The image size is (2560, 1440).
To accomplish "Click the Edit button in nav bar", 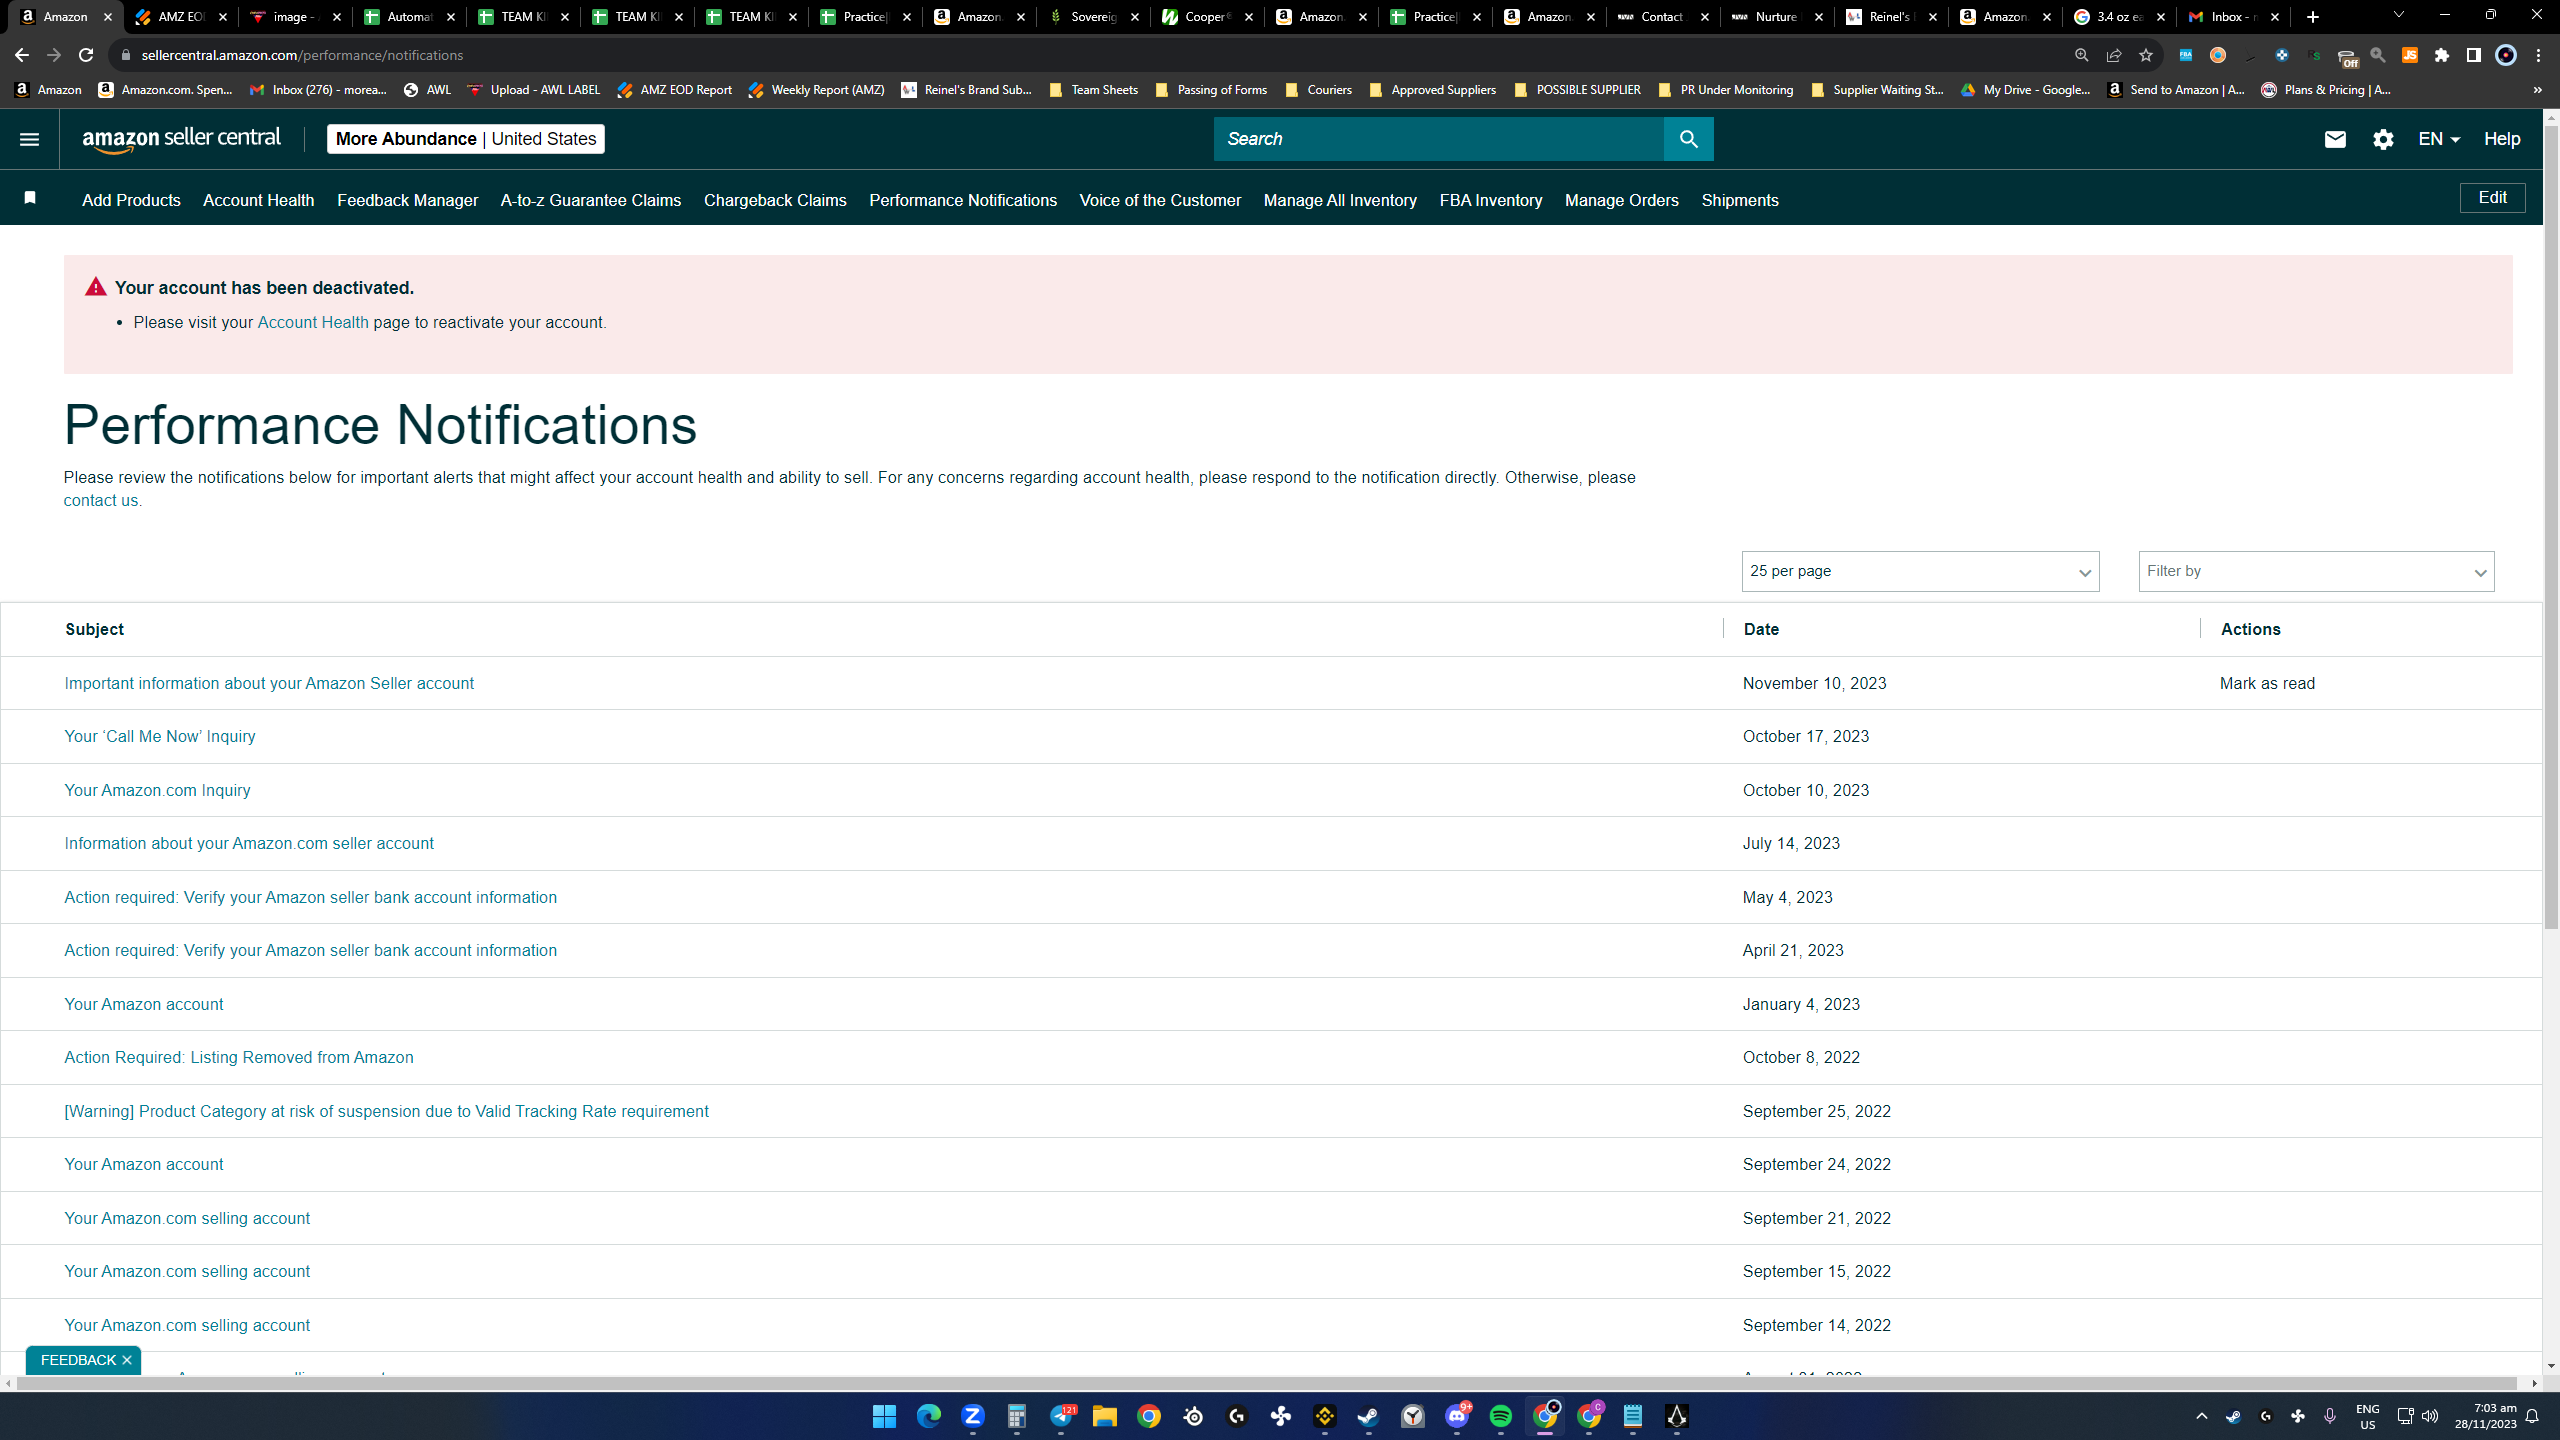I will 2492,198.
